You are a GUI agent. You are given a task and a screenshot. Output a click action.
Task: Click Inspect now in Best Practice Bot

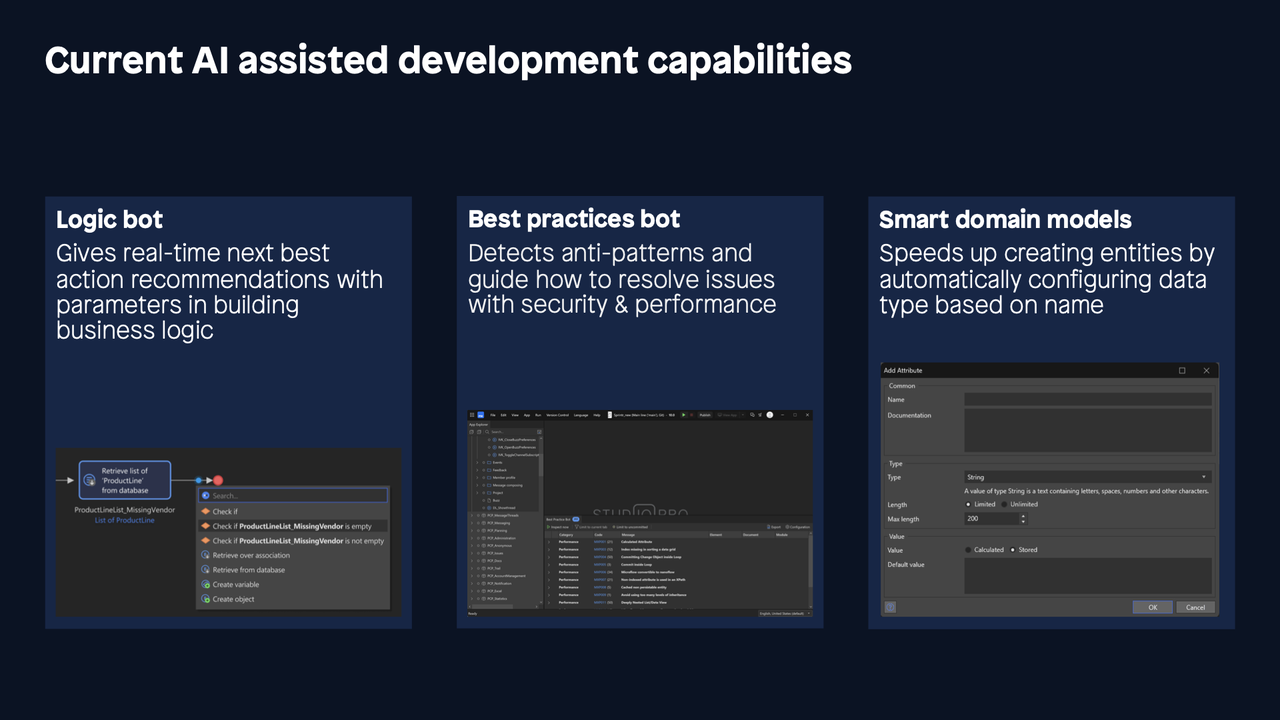(x=558, y=527)
